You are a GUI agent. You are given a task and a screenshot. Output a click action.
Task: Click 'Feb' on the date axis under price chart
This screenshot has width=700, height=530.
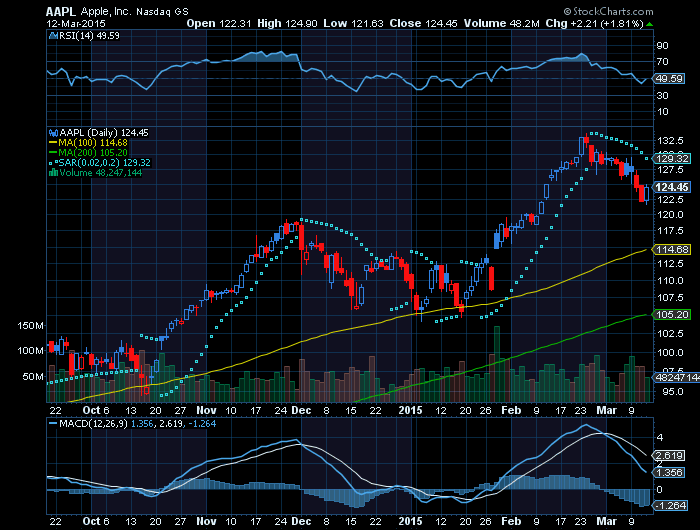pos(511,410)
